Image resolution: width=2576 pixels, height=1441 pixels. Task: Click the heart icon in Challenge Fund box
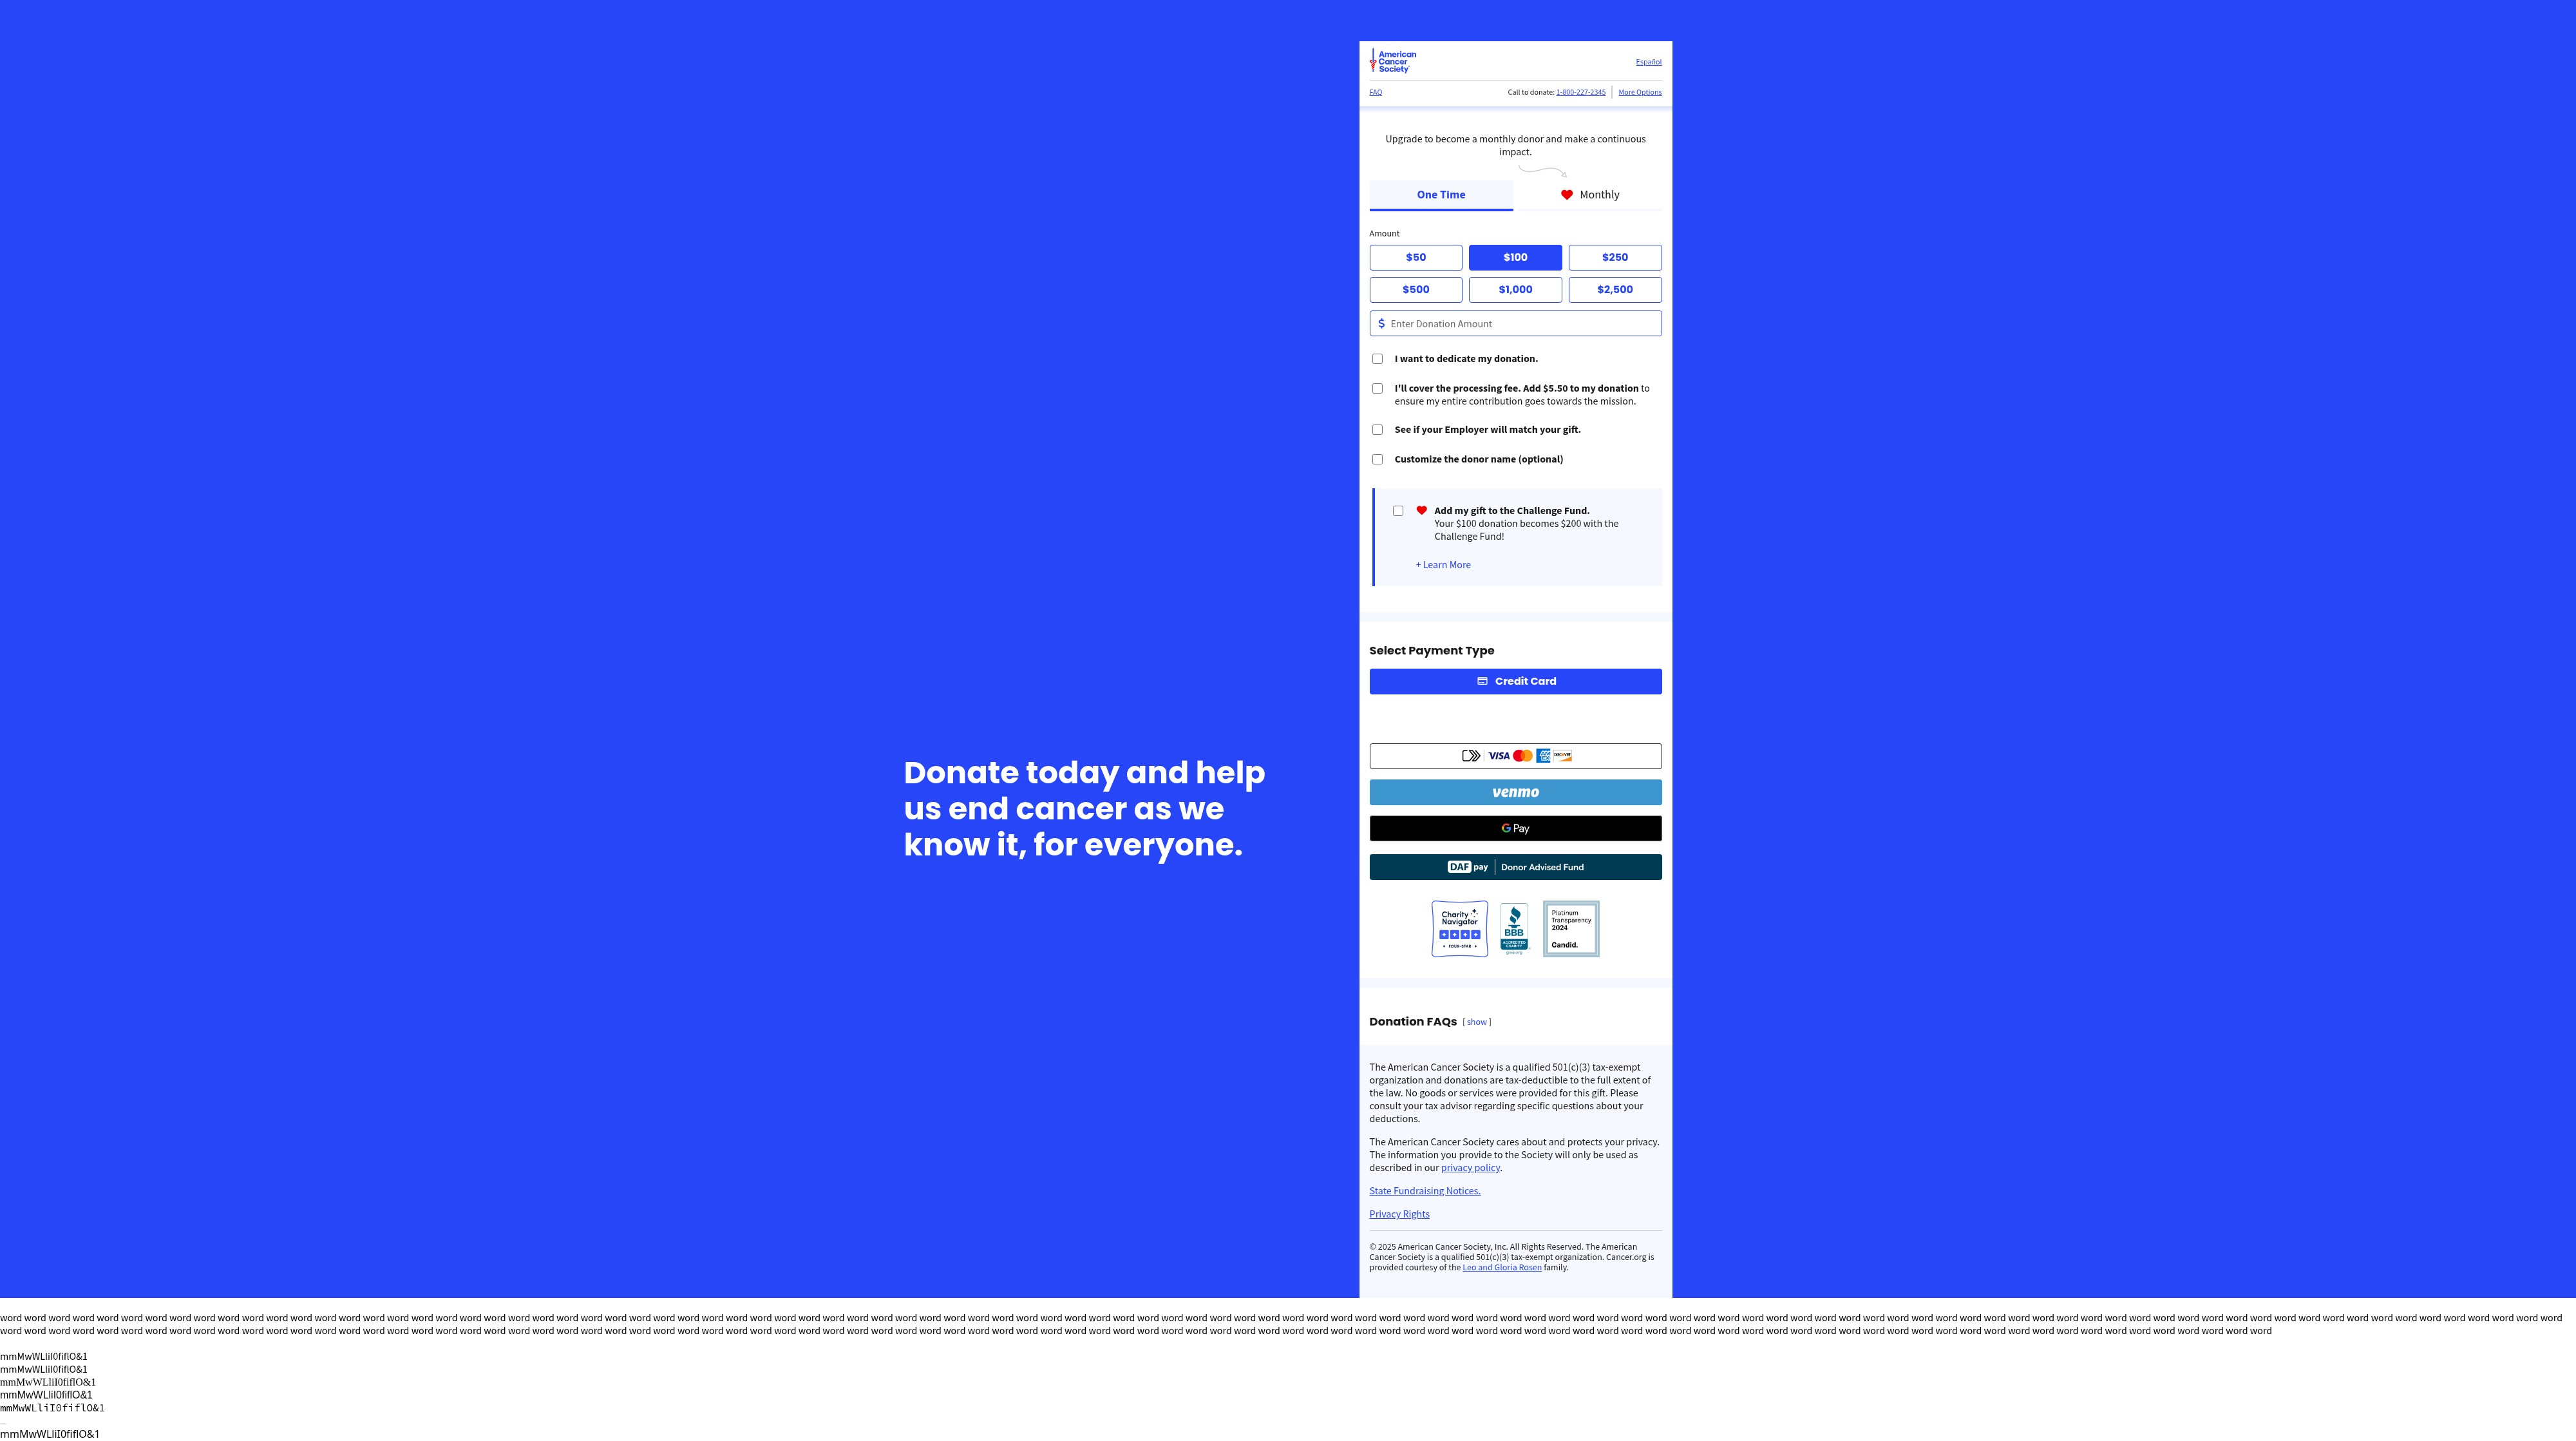coord(1421,510)
